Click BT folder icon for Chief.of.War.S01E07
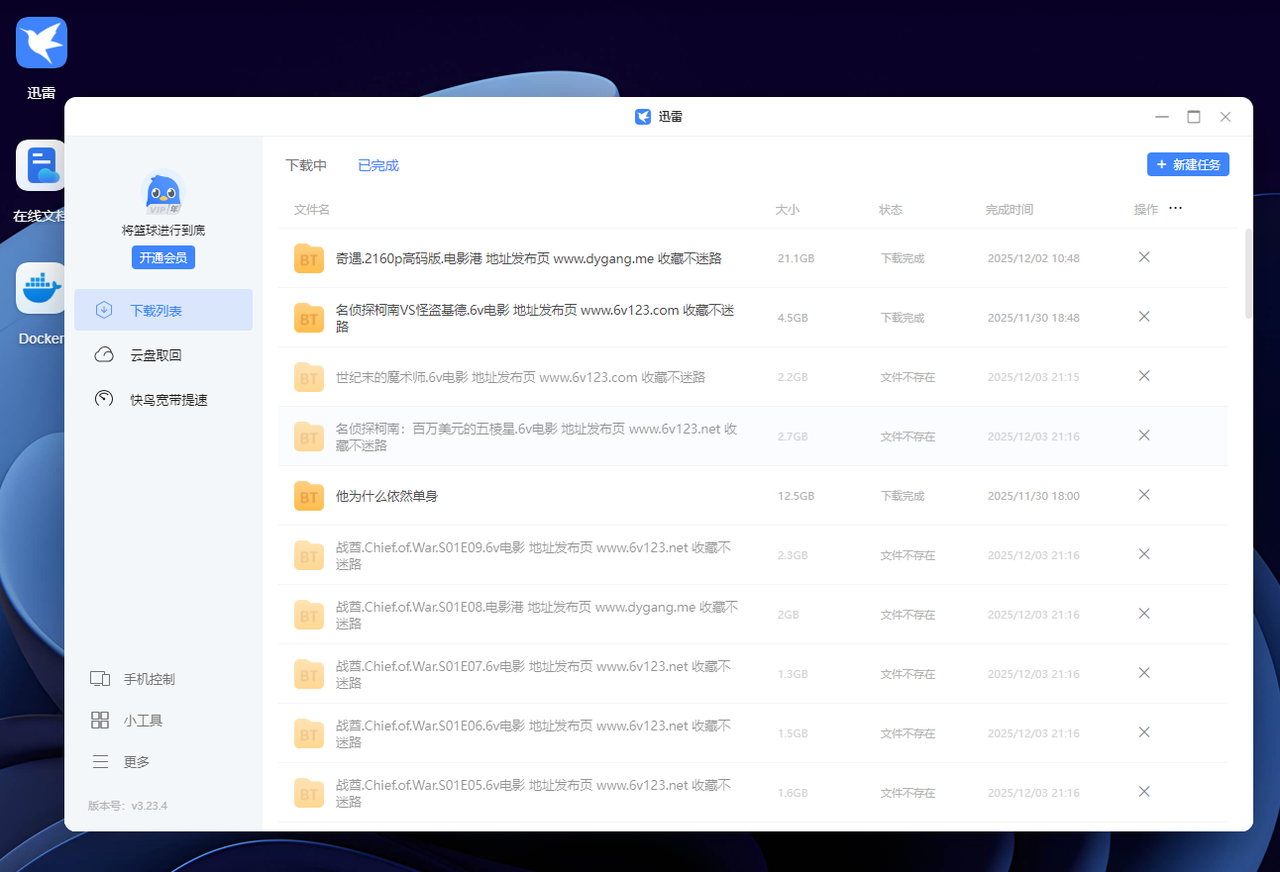Viewport: 1280px width, 872px height. point(309,674)
